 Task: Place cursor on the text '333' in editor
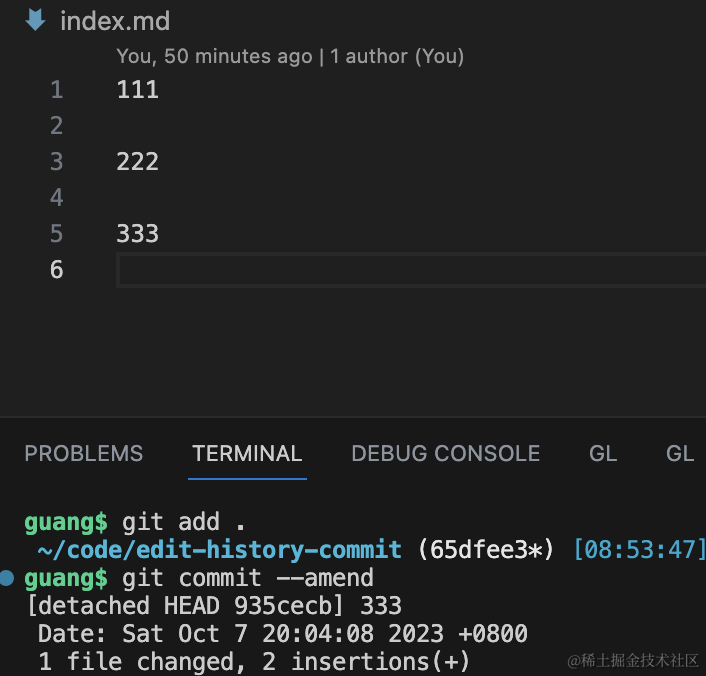[x=137, y=234]
